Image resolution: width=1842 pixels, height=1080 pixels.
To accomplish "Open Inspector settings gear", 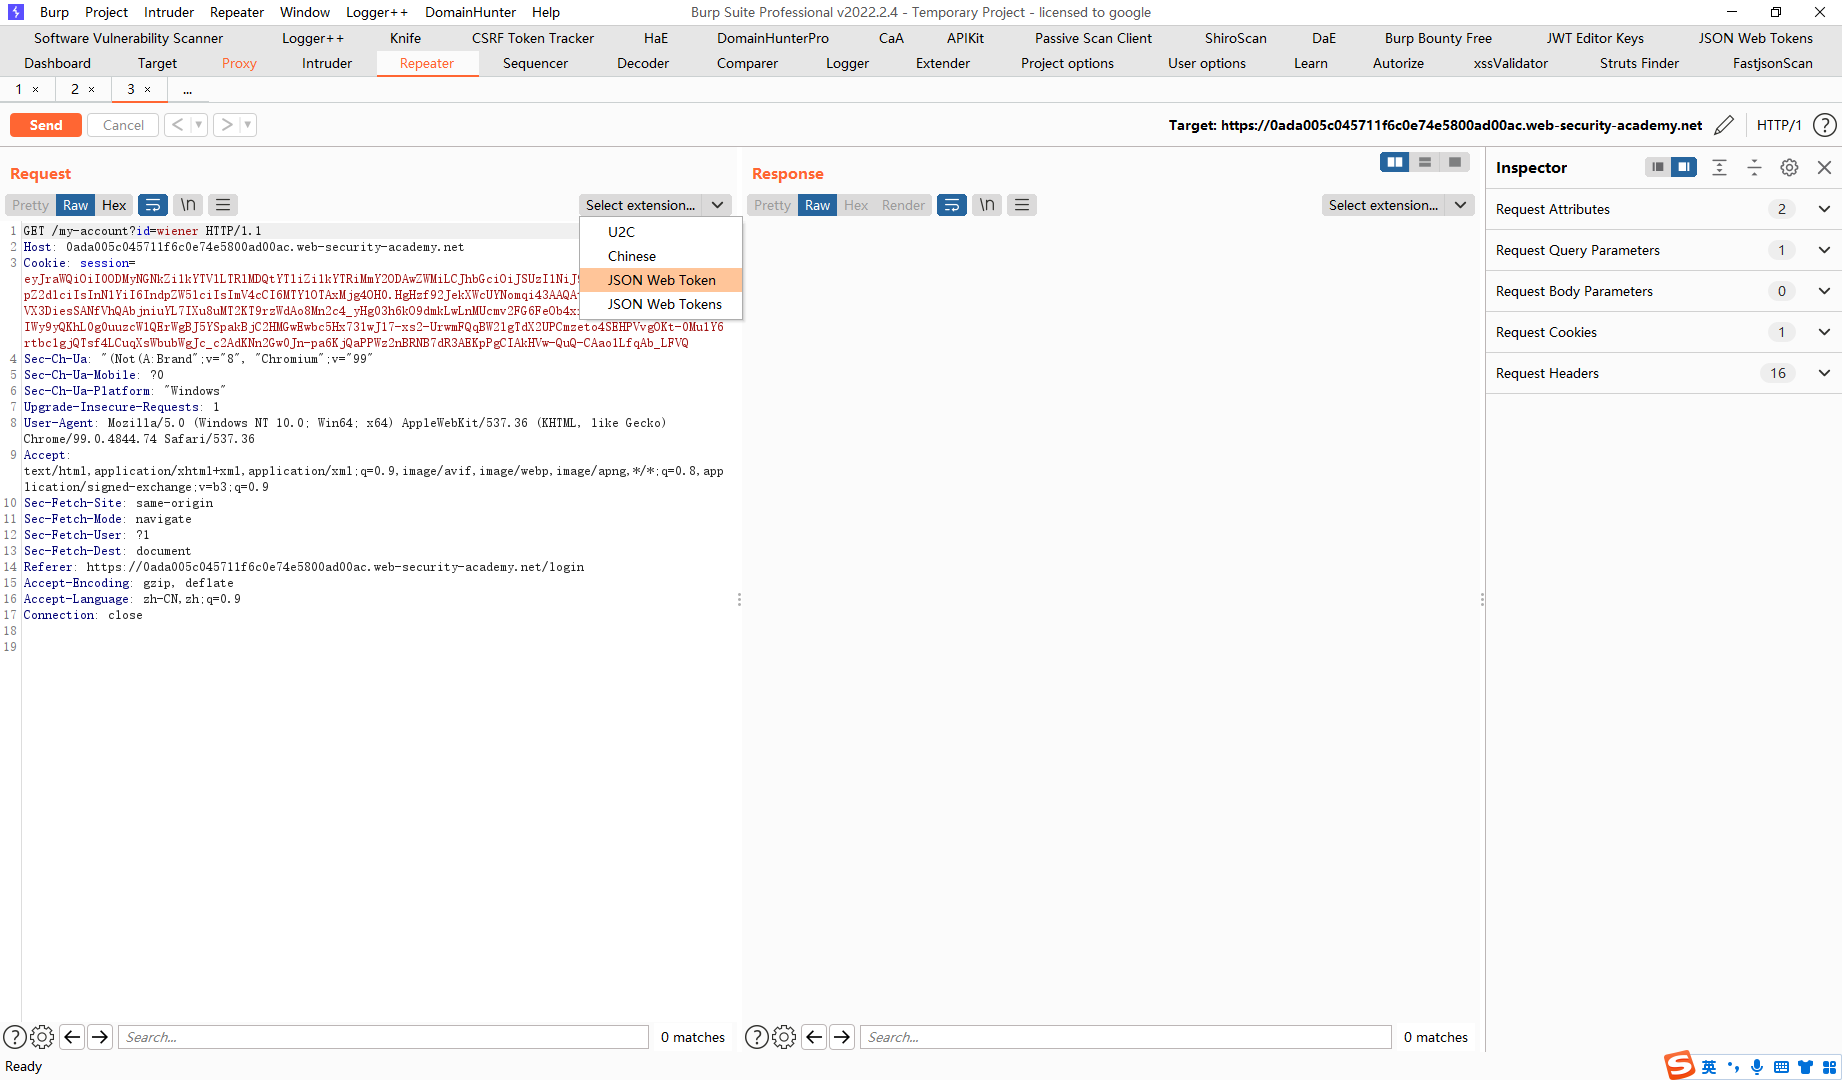I will 1789,167.
